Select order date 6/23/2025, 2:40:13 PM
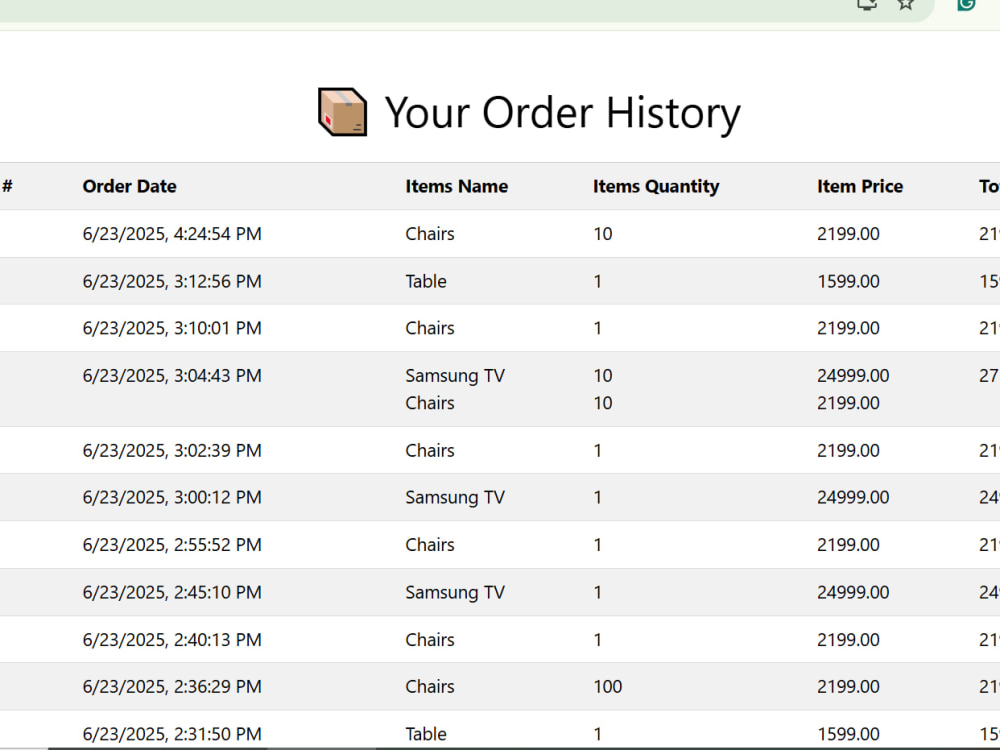Viewport: 1000px width, 750px height. pos(172,640)
